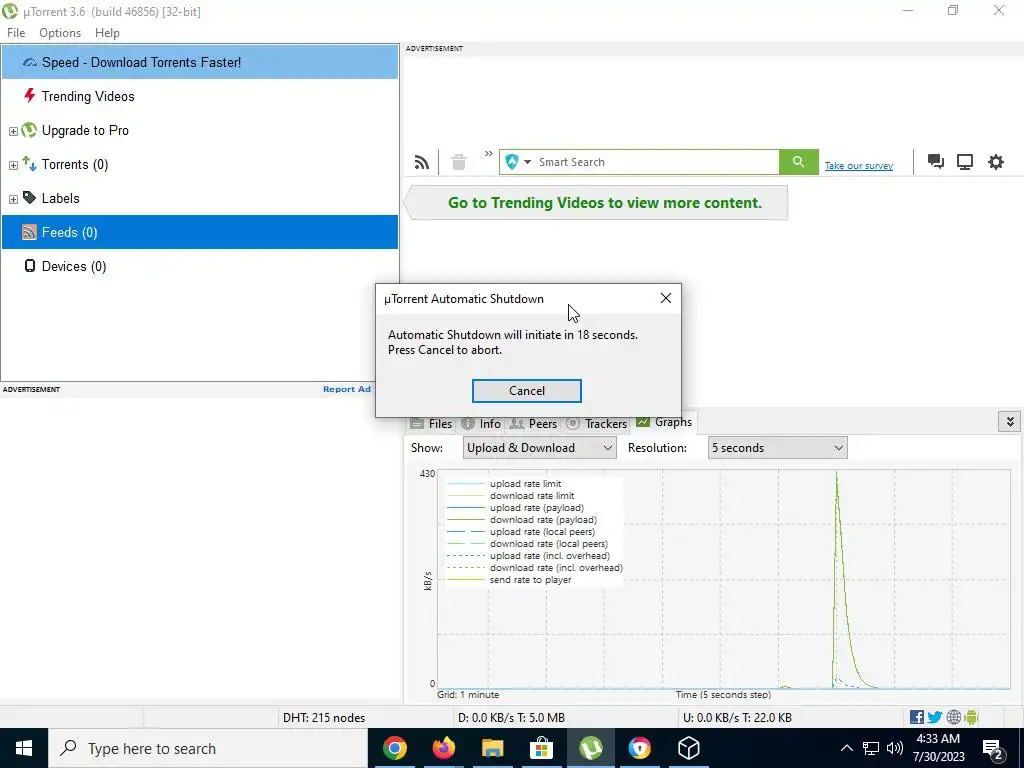Select Feeds (0) in the sidebar

pyautogui.click(x=200, y=232)
